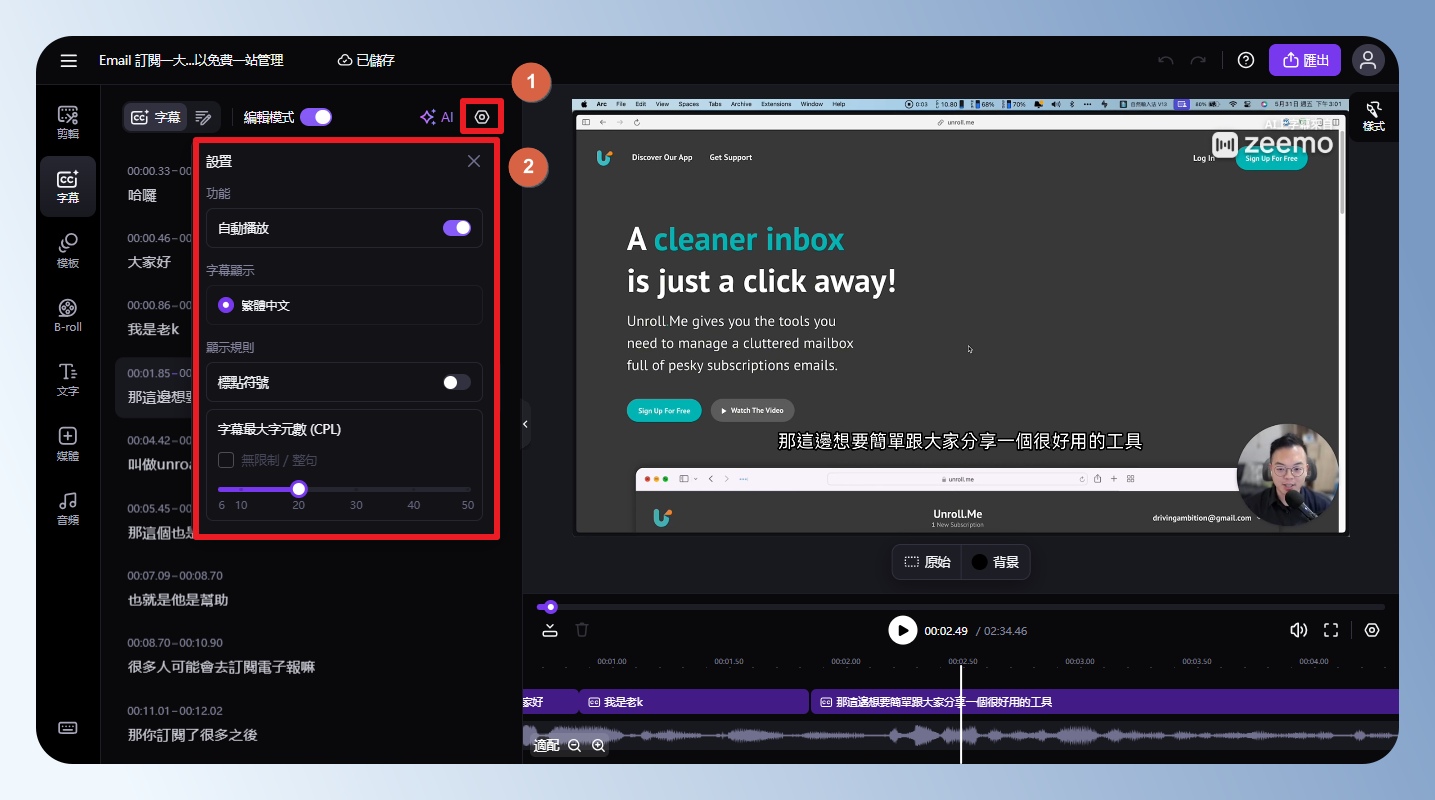Toggle 自動播放 autoplay switch off
Viewport: 1435px width, 800px height.
tap(456, 228)
